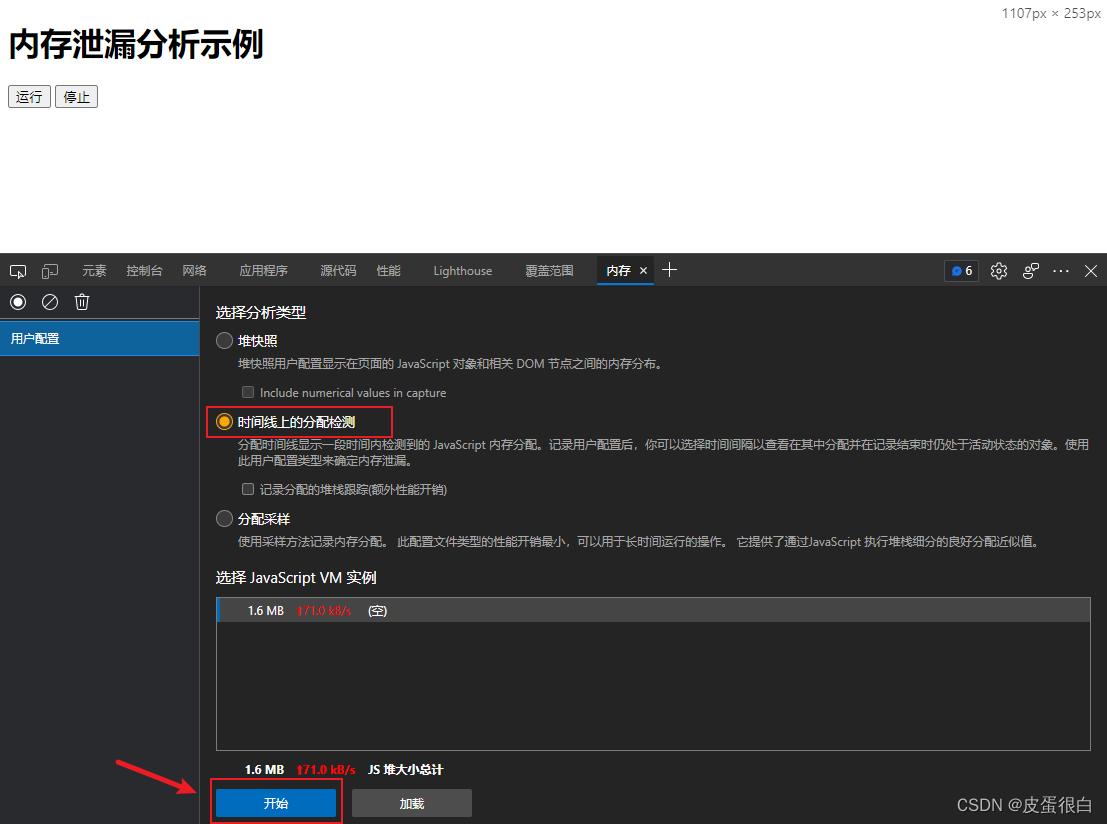The image size is (1107, 824).
Task: Enable Include numerical values in capture
Action: [x=248, y=392]
